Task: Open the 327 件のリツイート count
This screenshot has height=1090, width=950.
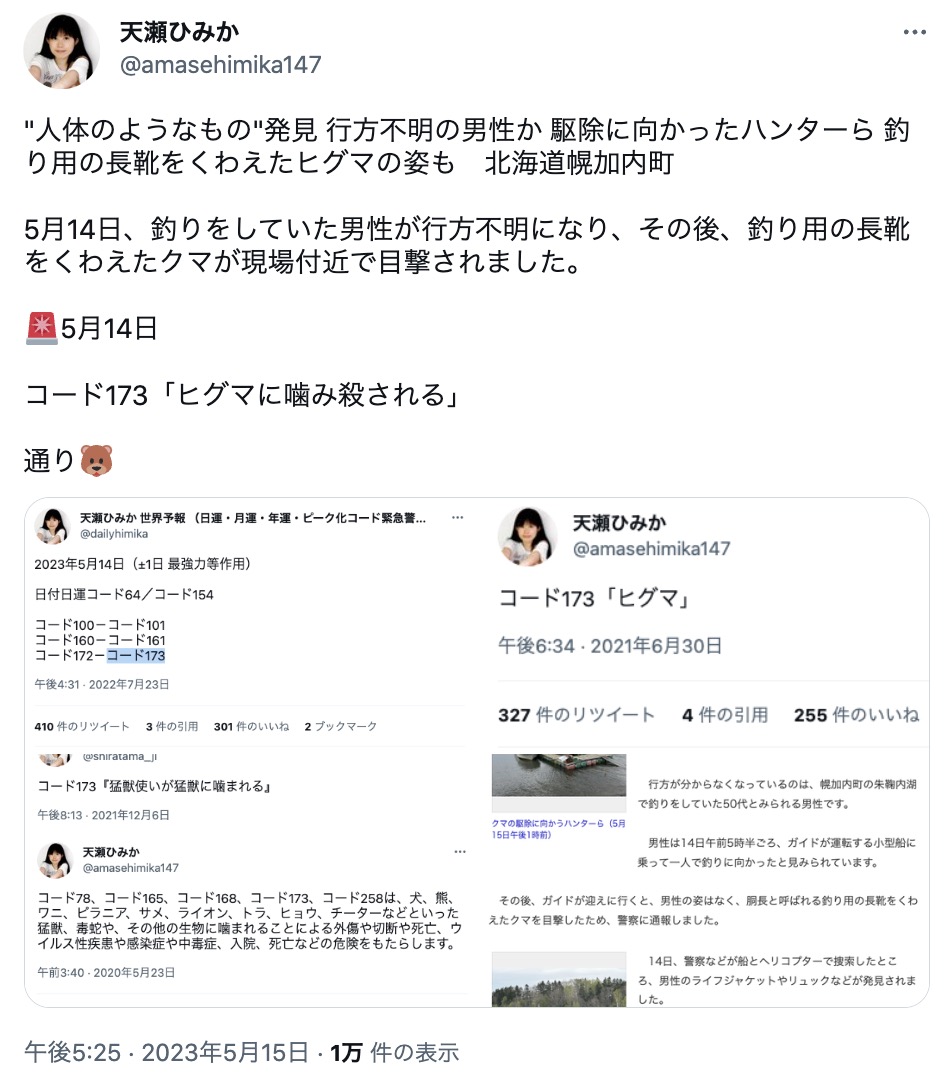Action: coord(576,715)
